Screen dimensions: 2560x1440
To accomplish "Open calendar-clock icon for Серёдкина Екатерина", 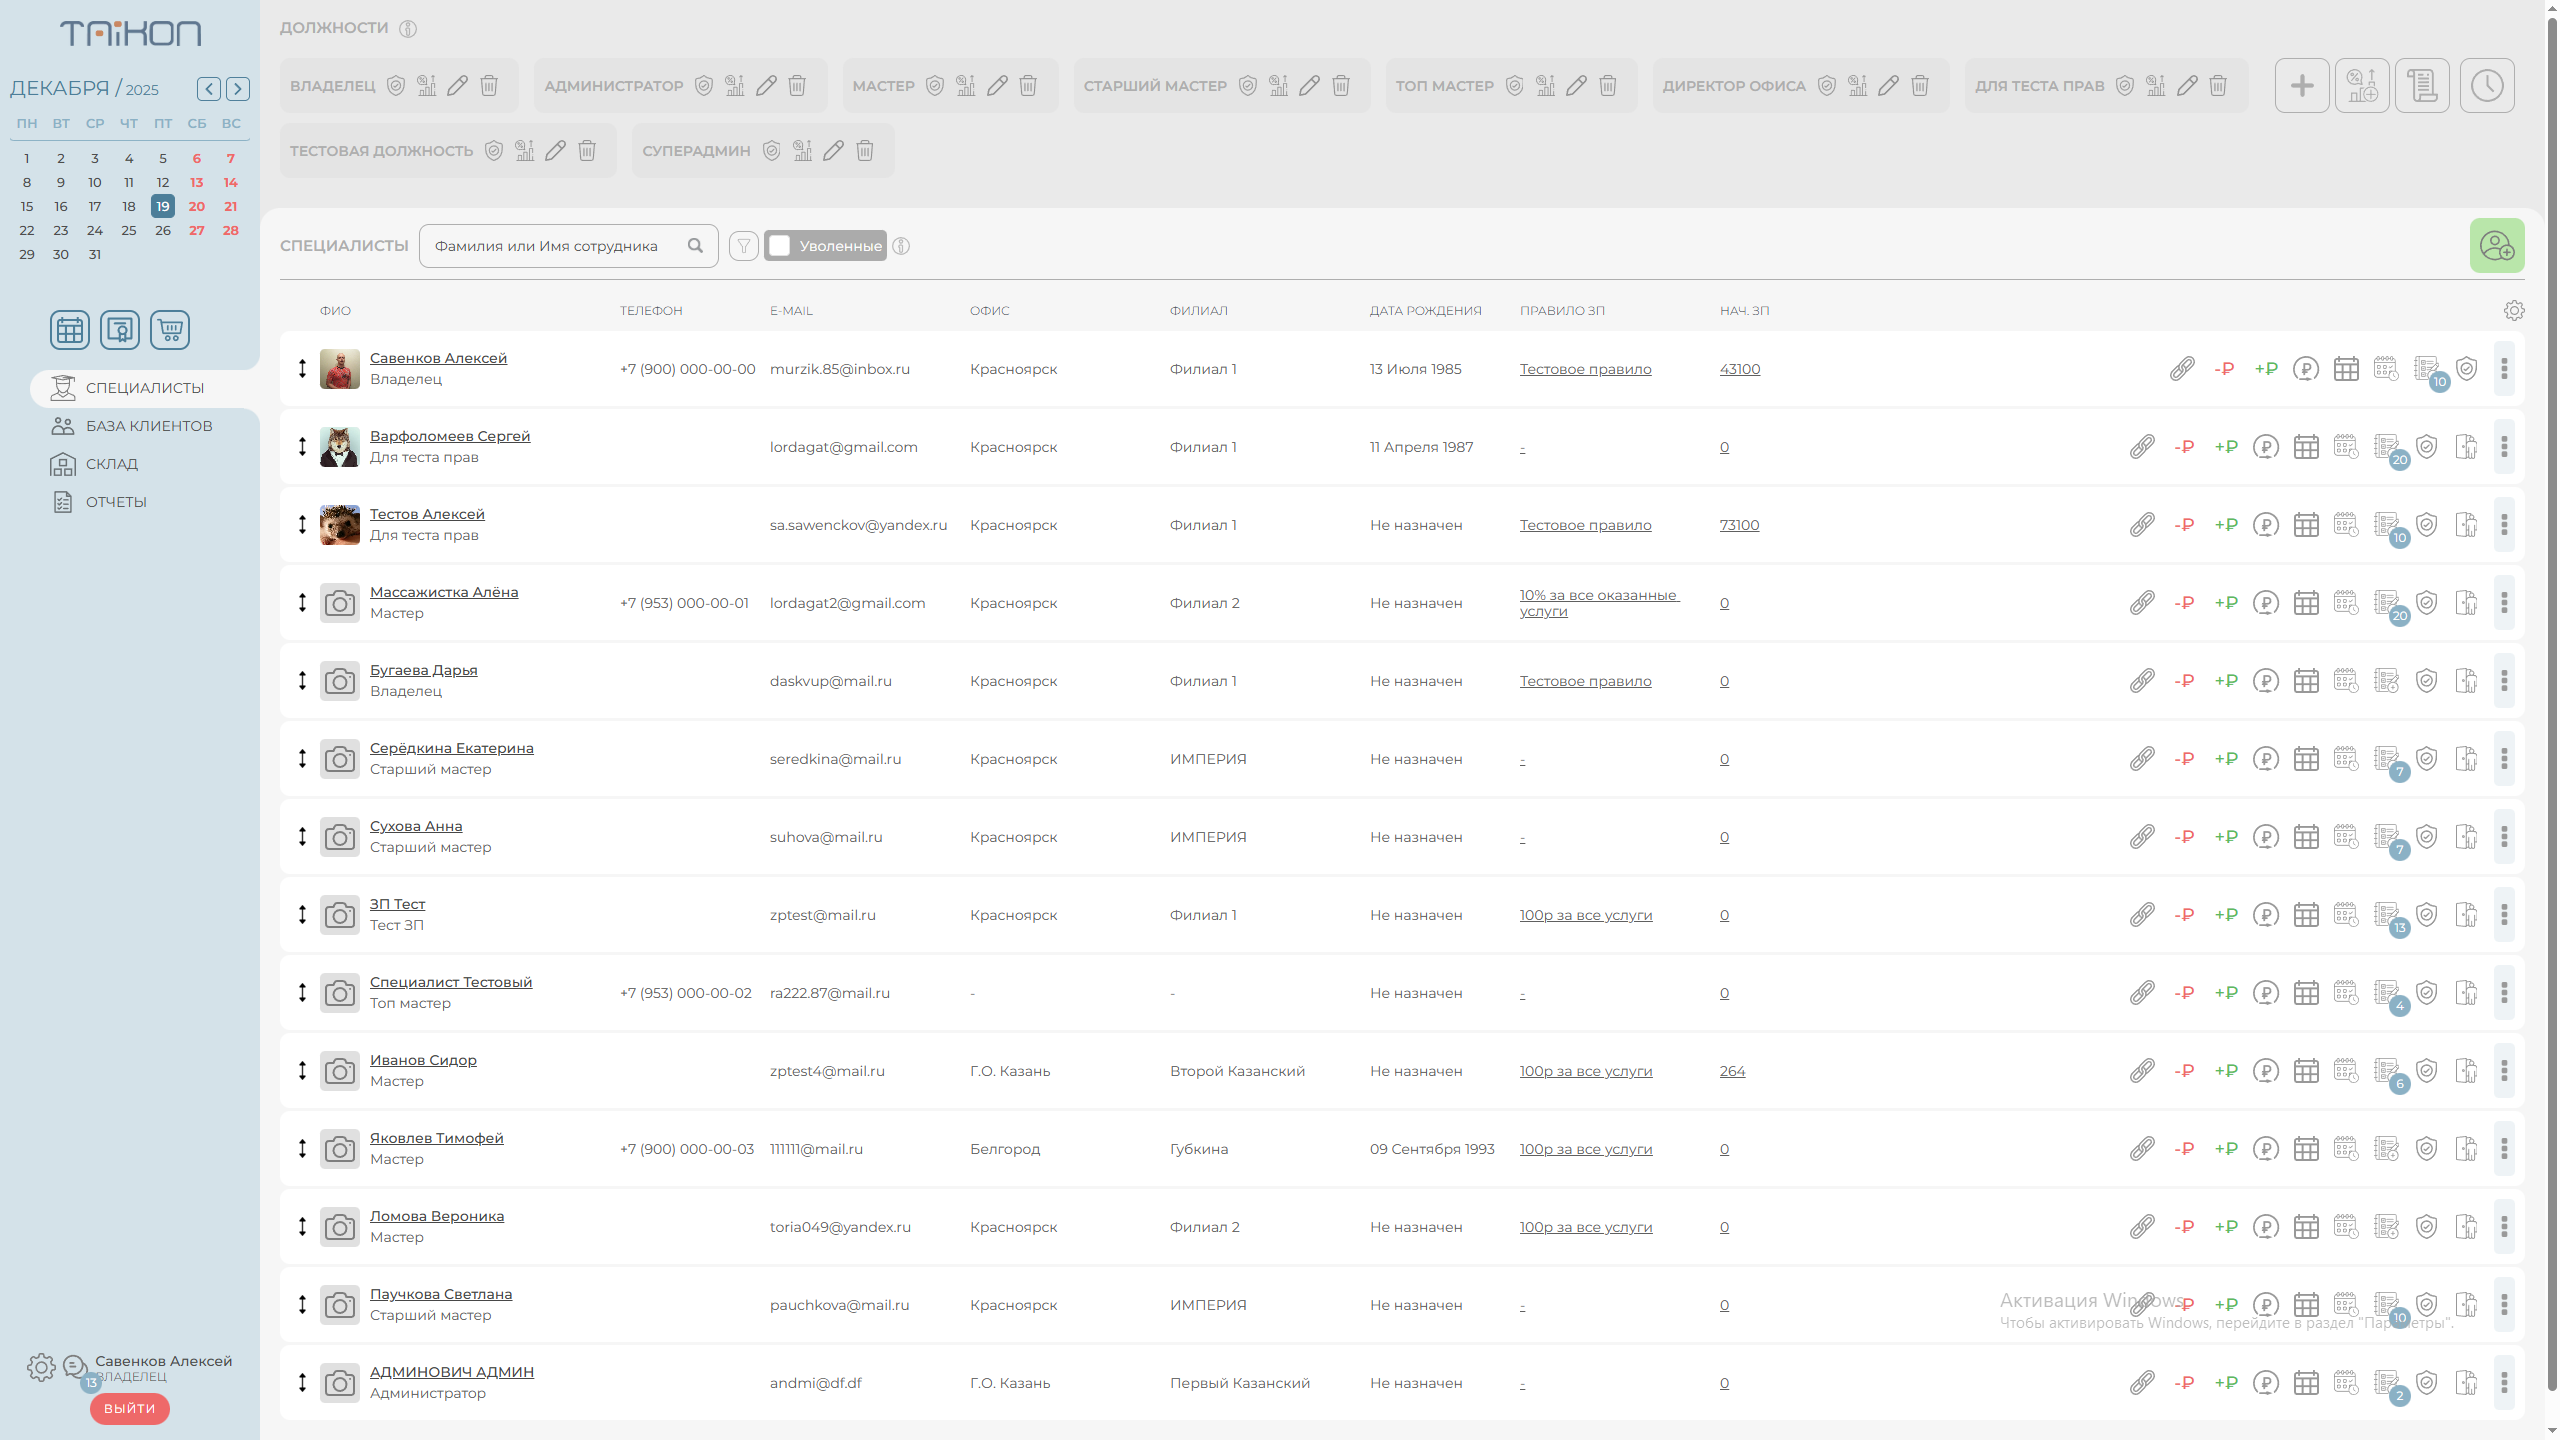I will tap(2346, 759).
